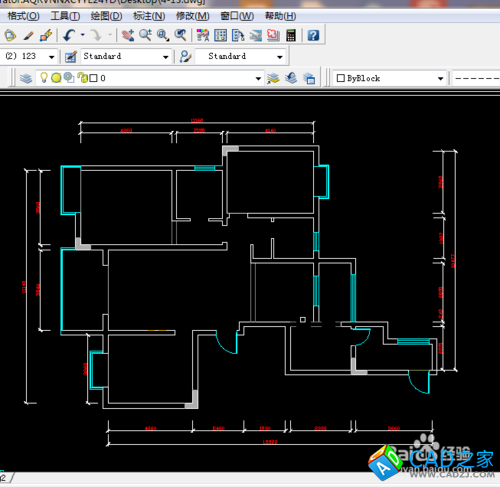Screen dimensions: 500x487
Task: Open the Tool Palettes window icon
Action: tap(238, 35)
